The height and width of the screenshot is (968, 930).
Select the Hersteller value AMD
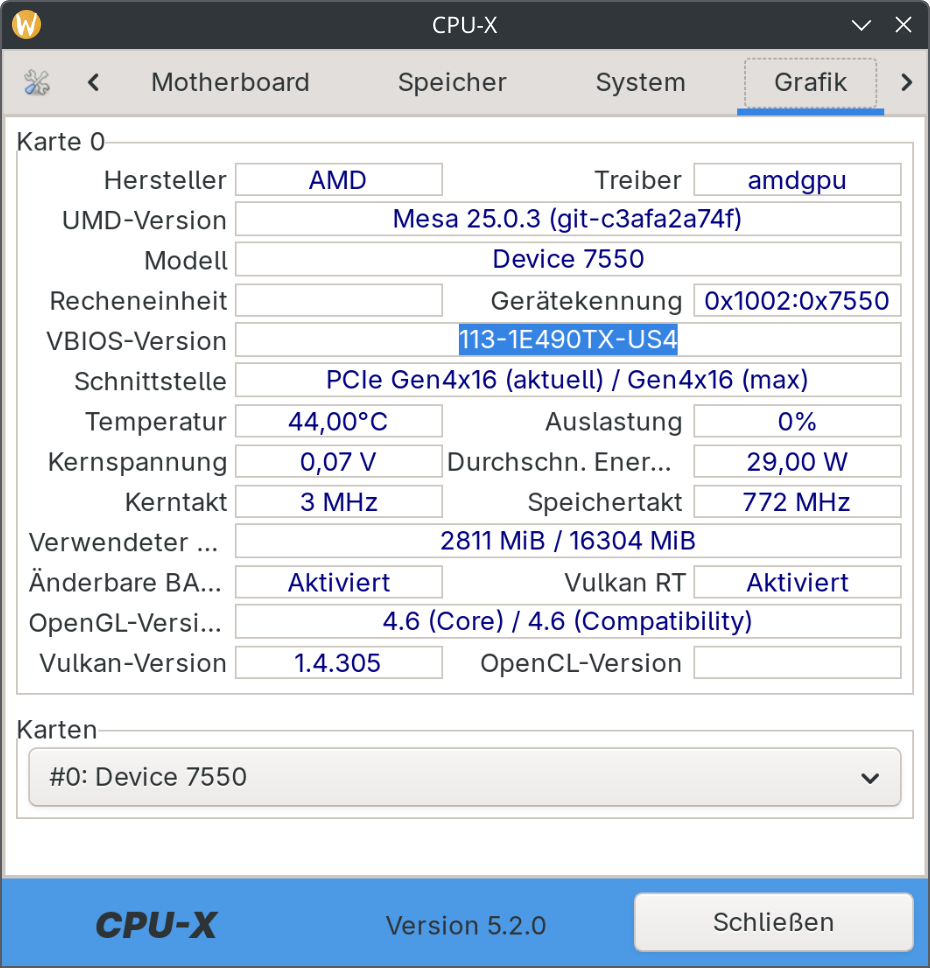(338, 180)
